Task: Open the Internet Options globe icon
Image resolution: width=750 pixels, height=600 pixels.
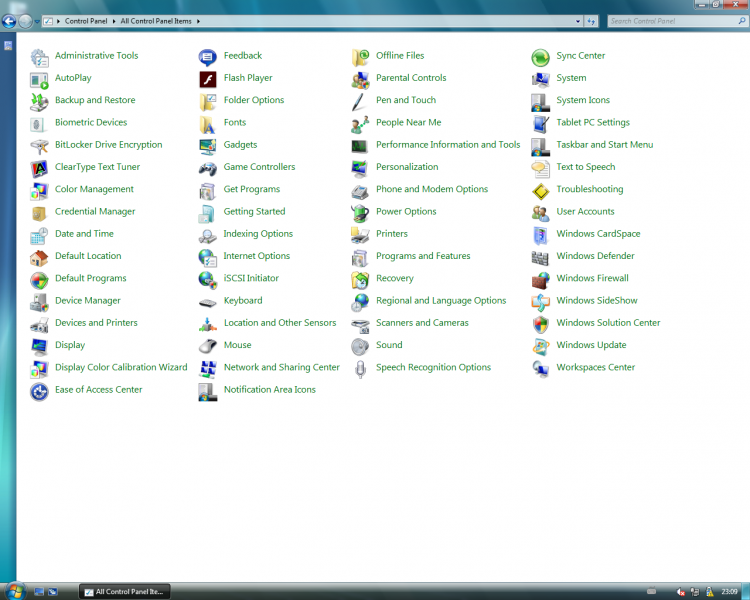Action: pos(208,257)
